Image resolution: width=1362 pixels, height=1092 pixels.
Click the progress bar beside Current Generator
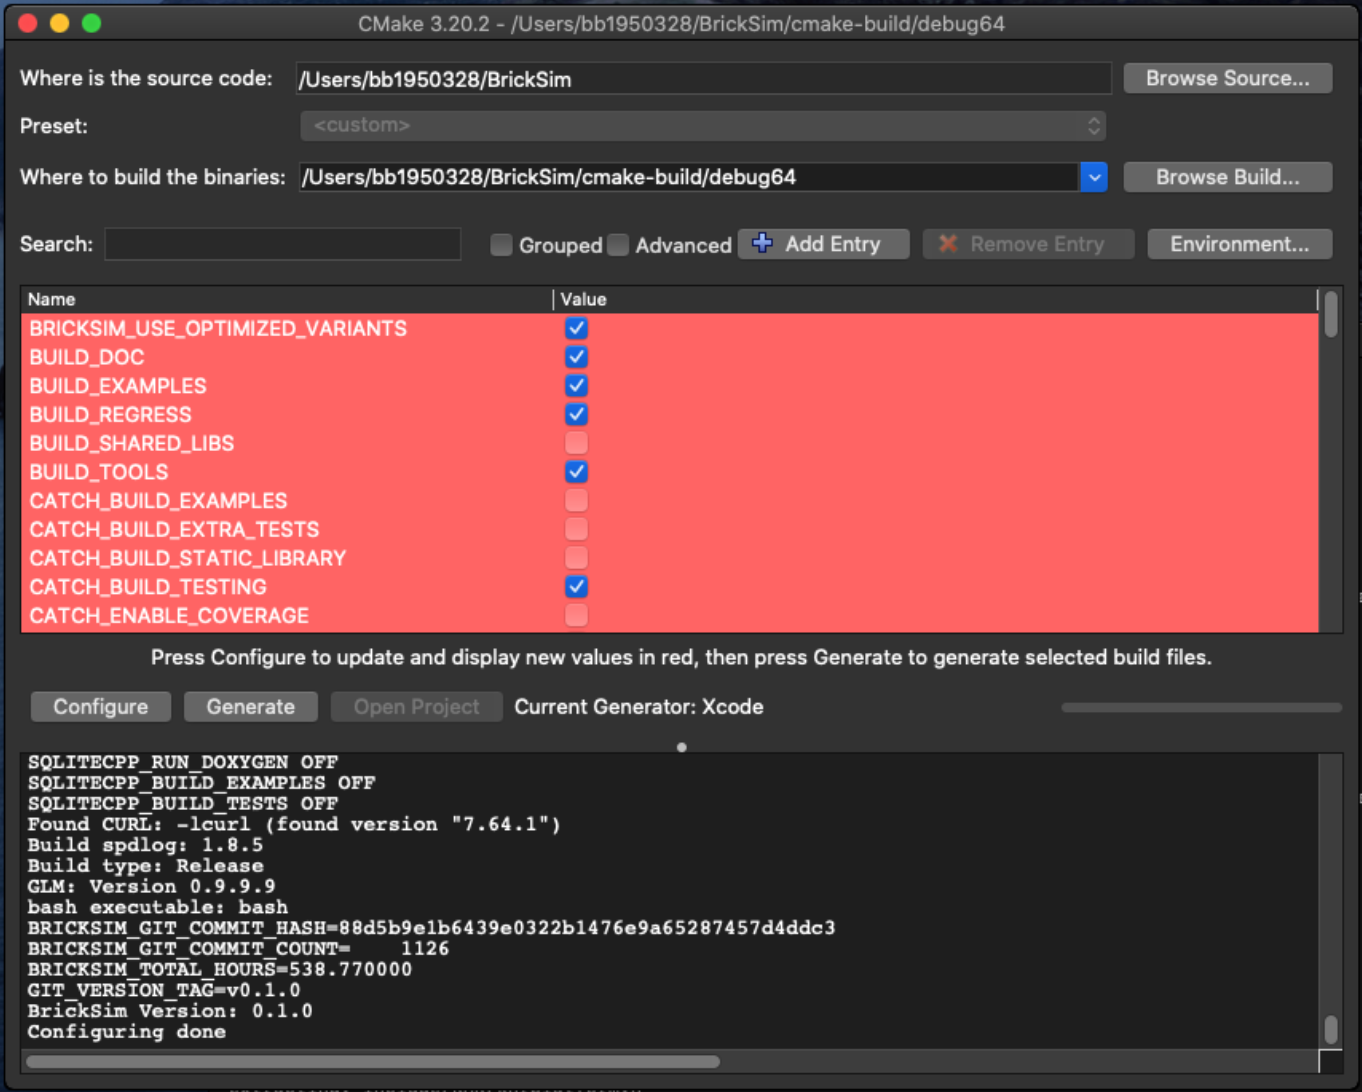point(1201,707)
